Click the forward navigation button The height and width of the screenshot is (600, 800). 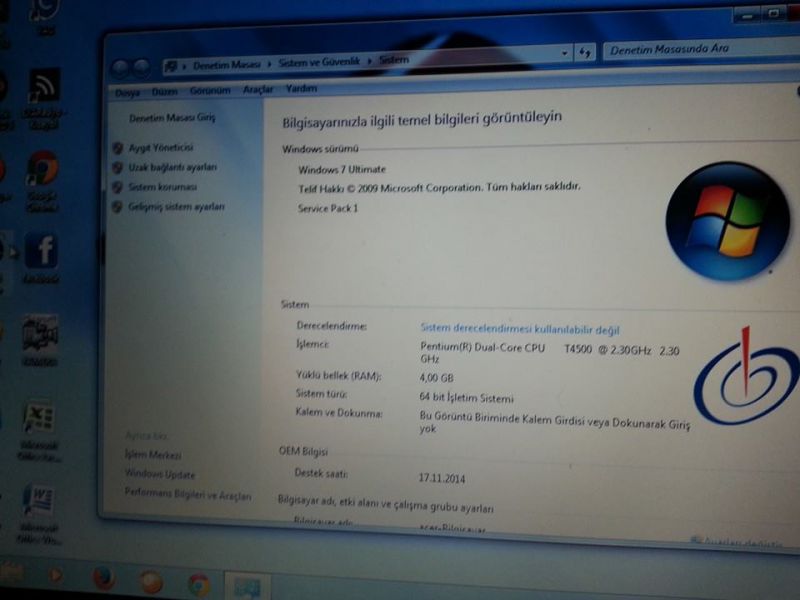(x=141, y=67)
